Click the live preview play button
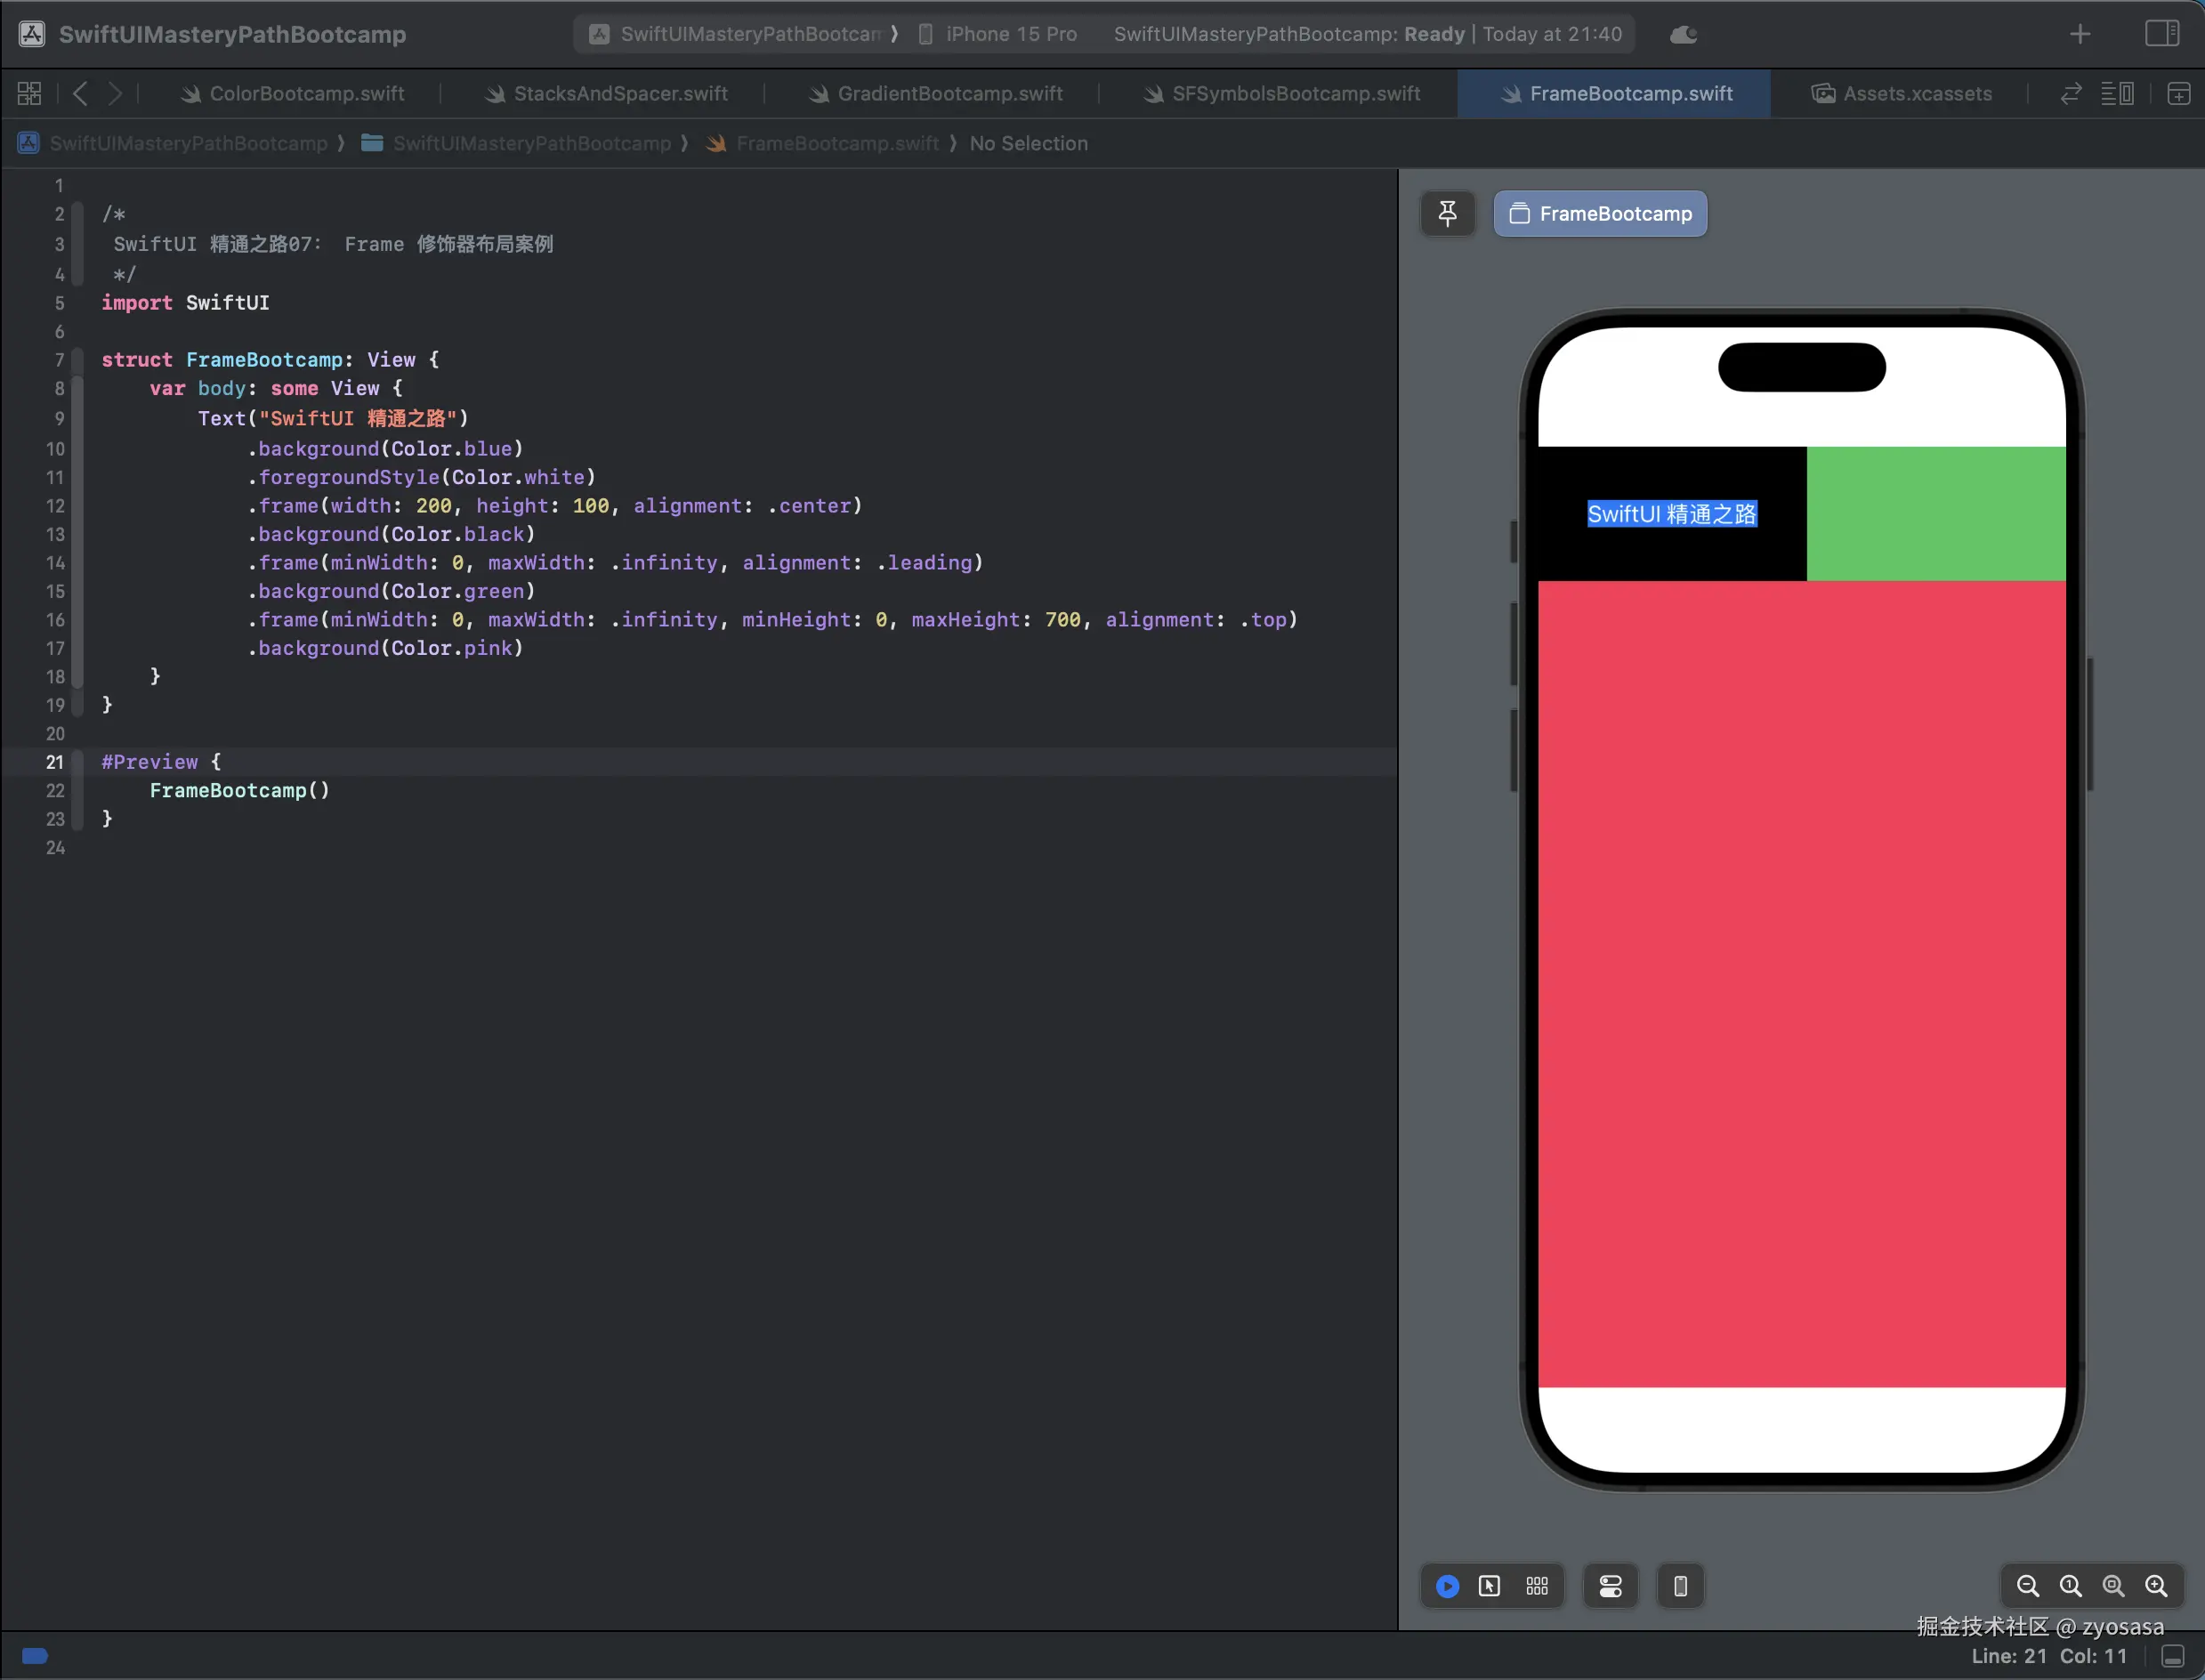Viewport: 2205px width, 1680px height. click(x=1447, y=1586)
